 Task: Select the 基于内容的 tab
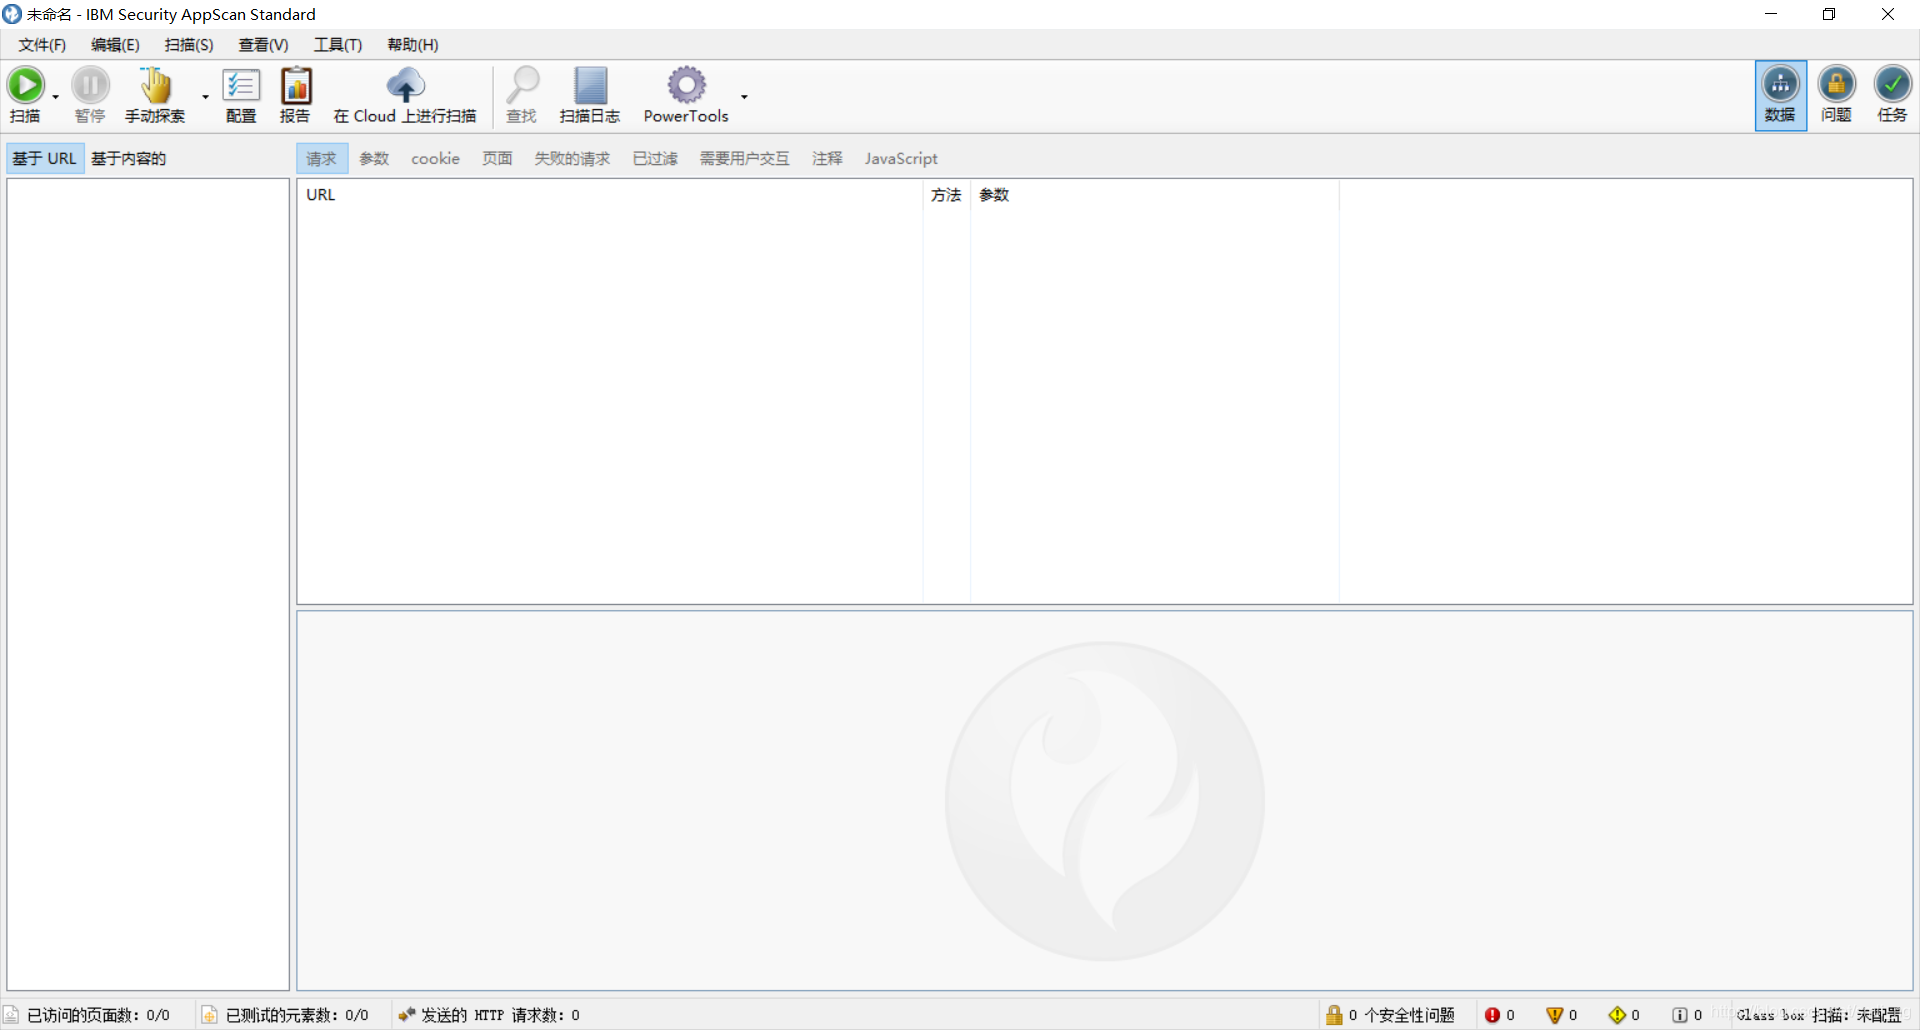point(129,158)
